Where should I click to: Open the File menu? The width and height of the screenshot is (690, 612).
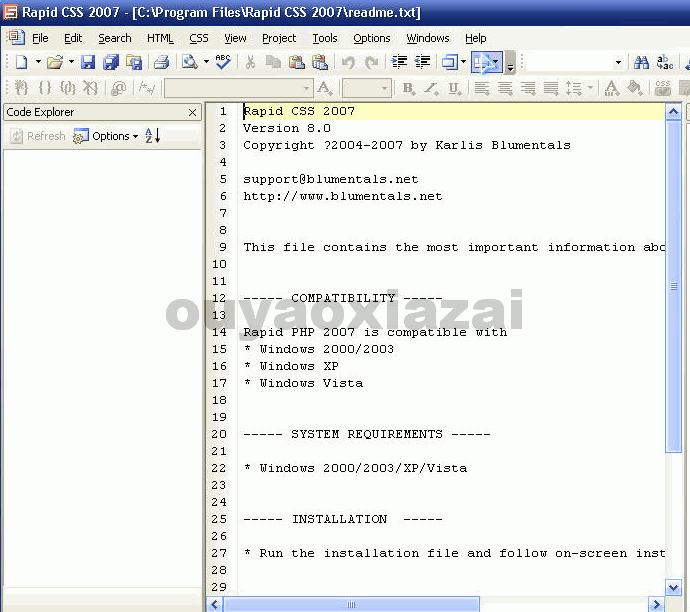(40, 38)
